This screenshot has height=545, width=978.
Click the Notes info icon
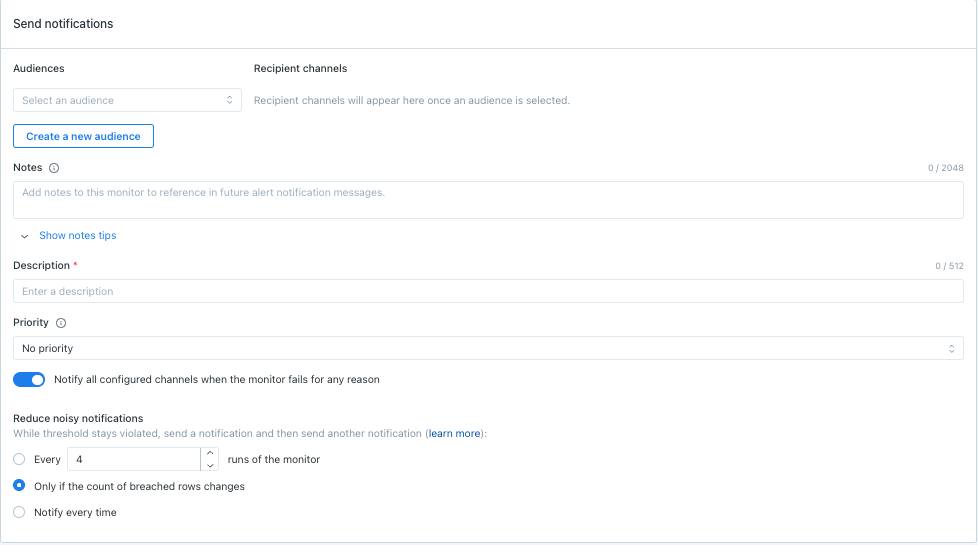(54, 168)
